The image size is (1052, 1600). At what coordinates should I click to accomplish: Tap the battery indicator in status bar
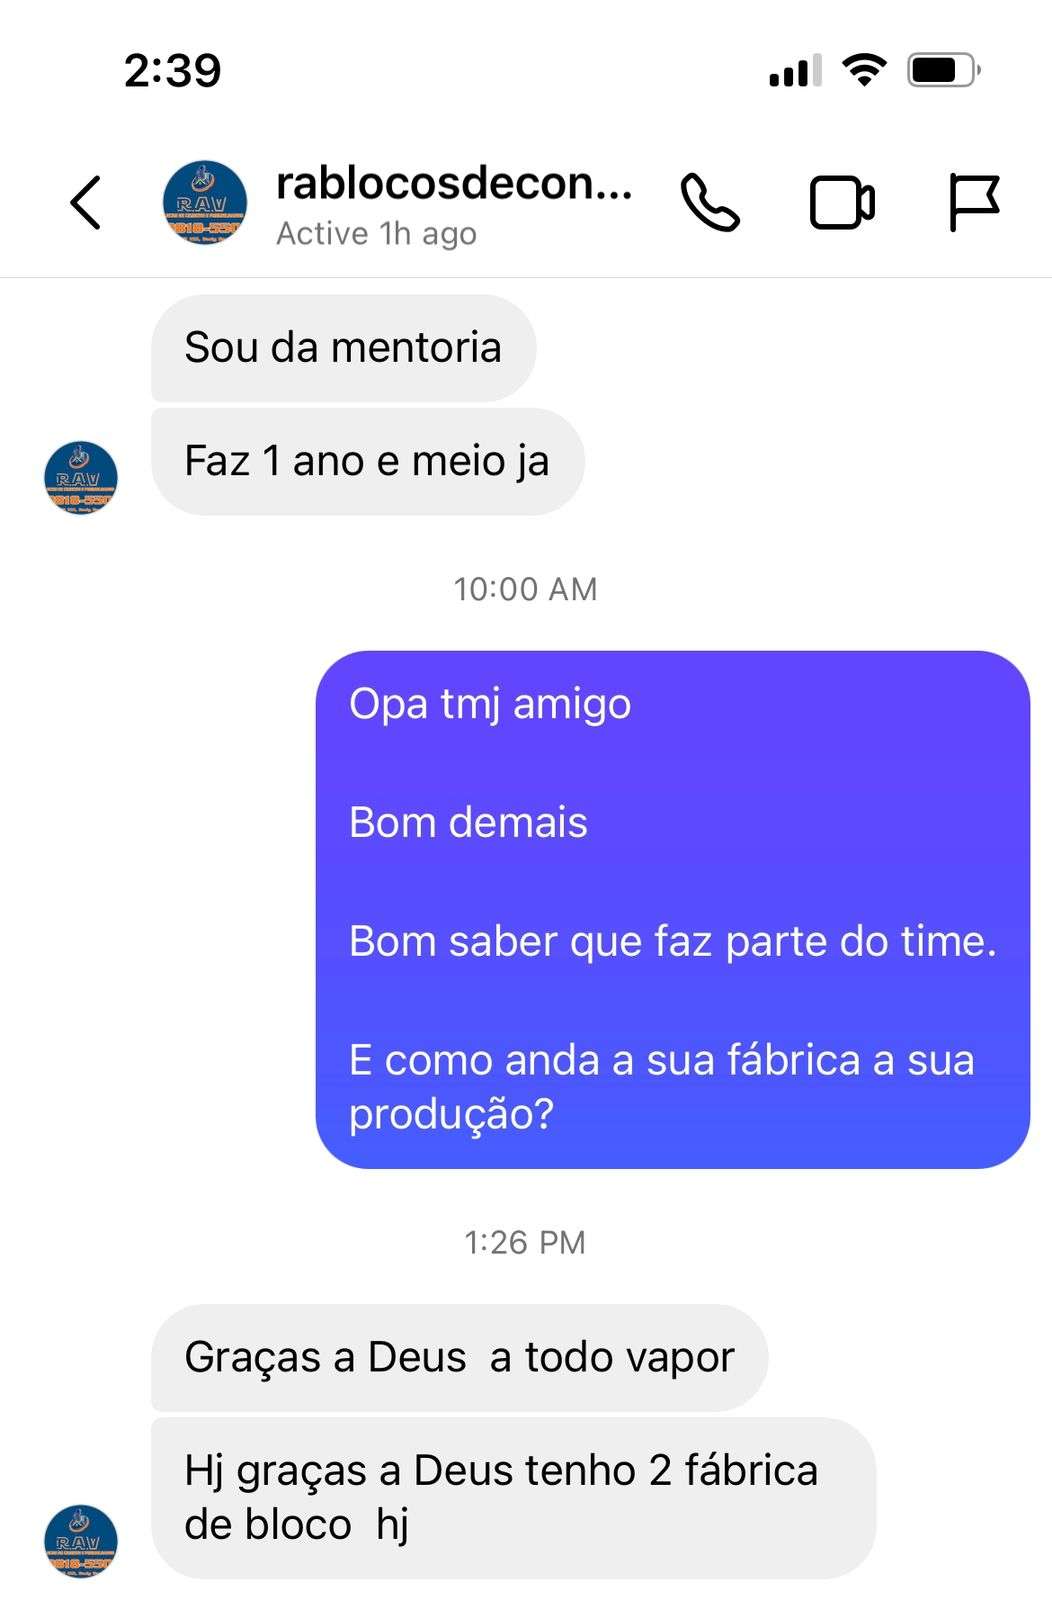point(944,70)
